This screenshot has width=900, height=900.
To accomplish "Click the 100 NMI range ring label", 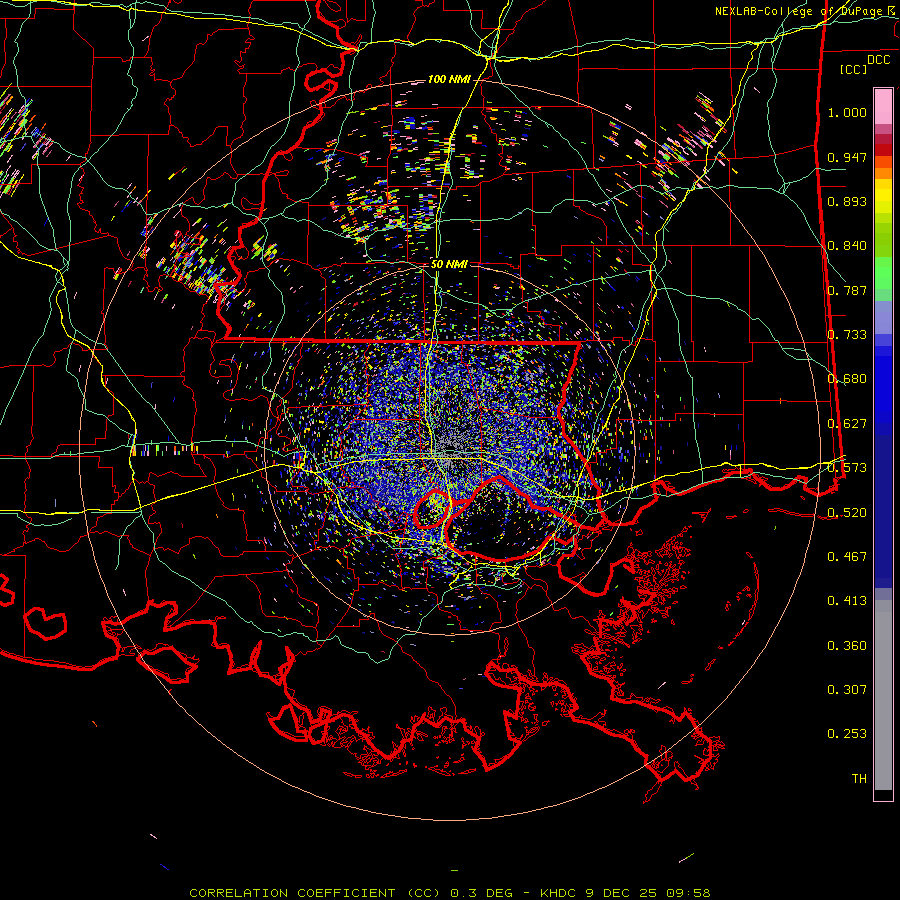I will pos(448,79).
